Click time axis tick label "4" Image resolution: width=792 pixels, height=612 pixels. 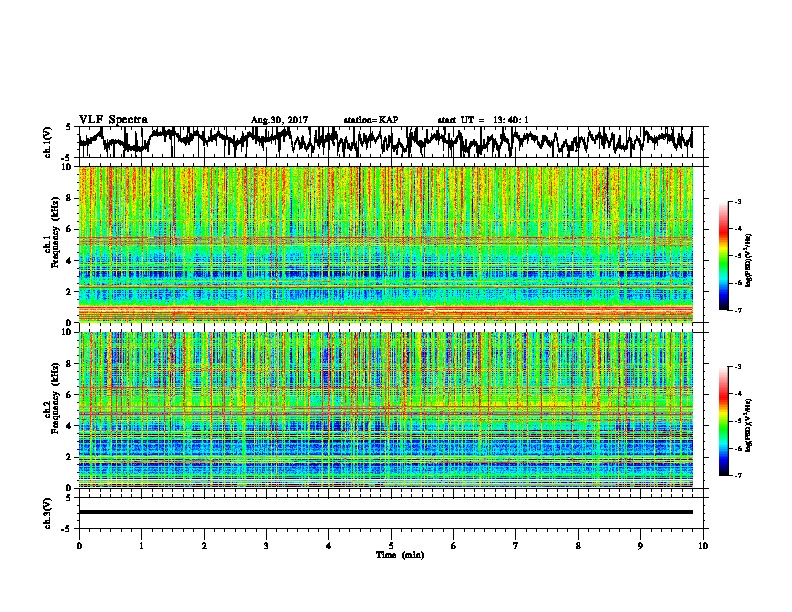[x=328, y=546]
